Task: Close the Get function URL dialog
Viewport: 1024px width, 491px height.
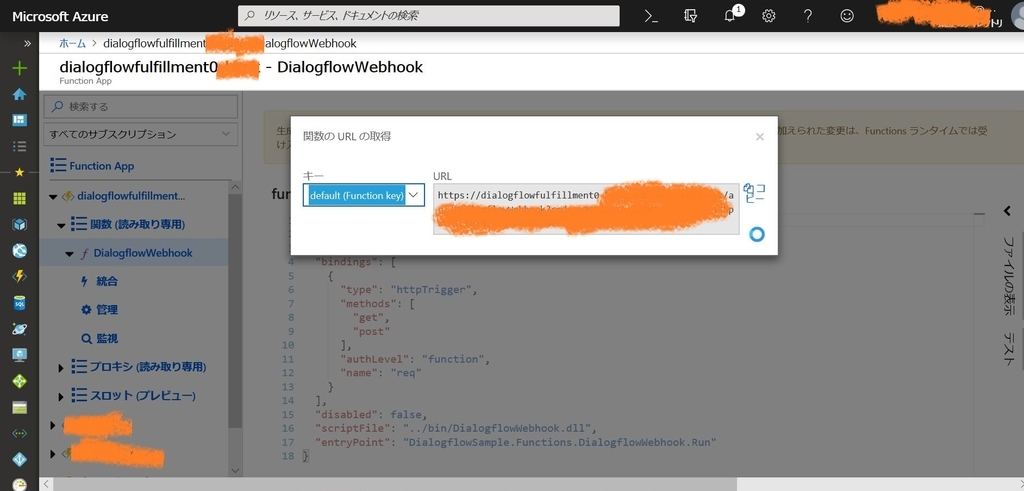Action: point(760,136)
